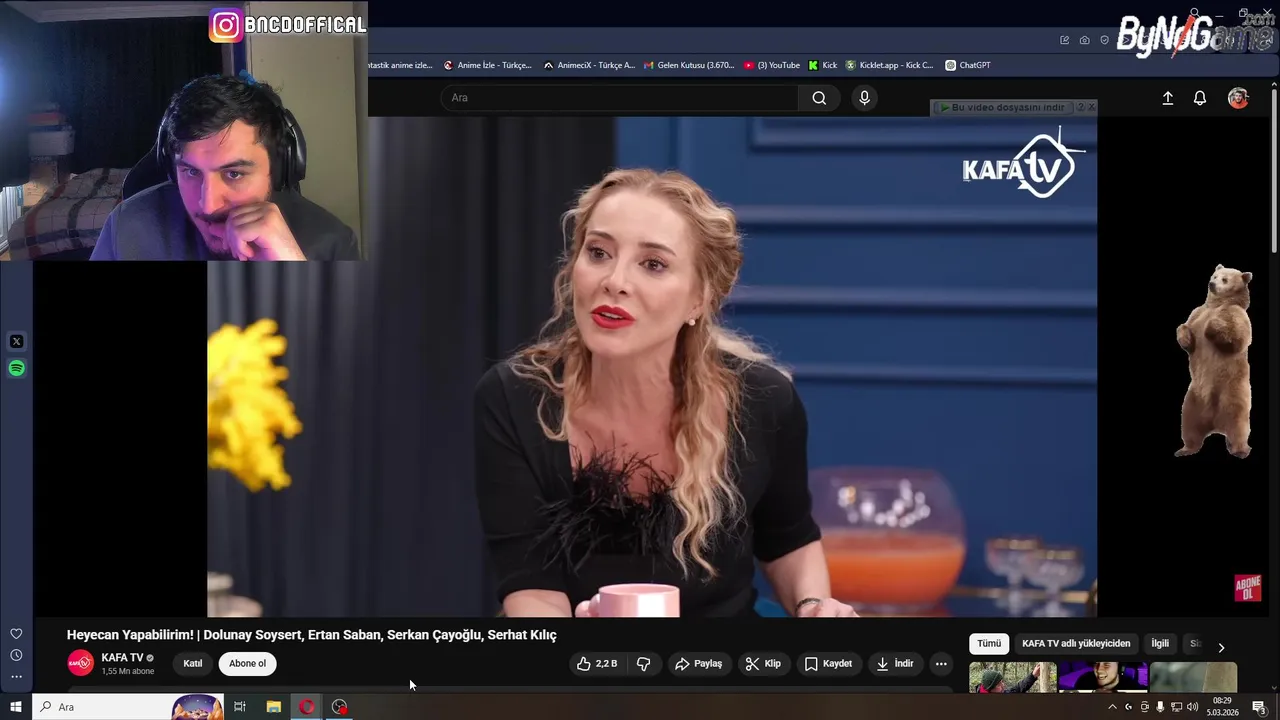Open 'Anime İzle - Türkçe' bookmark
This screenshot has height=720, width=1280.
click(x=487, y=65)
